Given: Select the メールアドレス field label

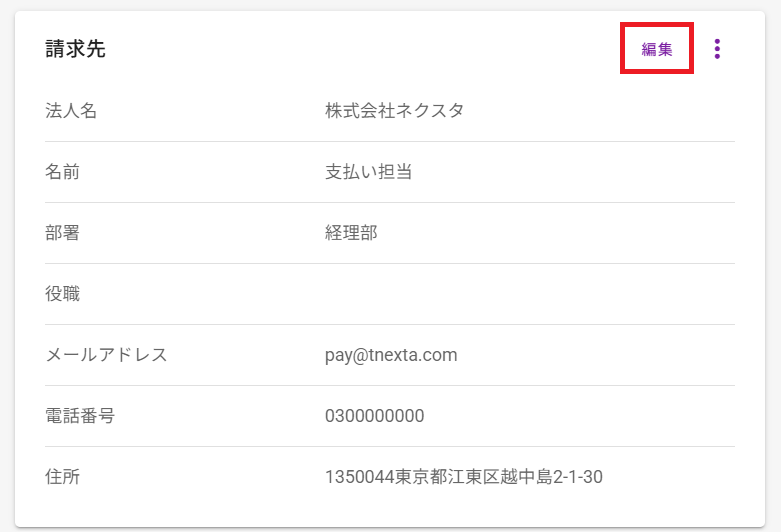Looking at the screenshot, I should pyautogui.click(x=106, y=355).
